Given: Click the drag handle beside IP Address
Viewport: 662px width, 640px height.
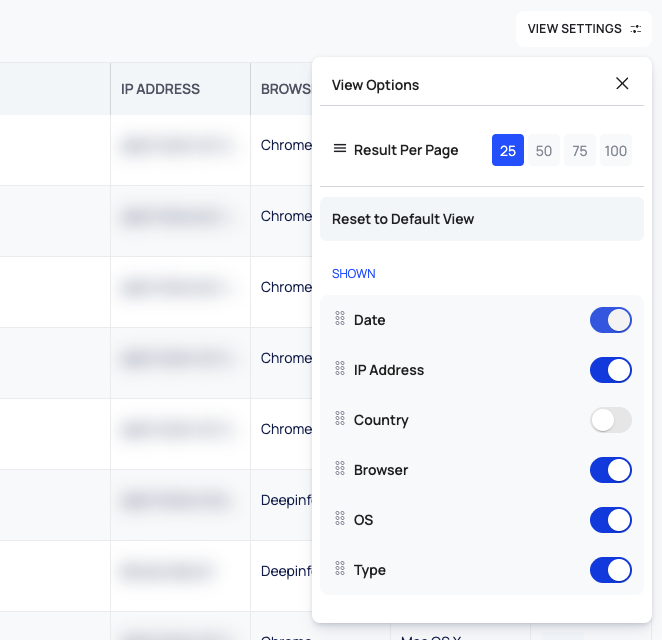Looking at the screenshot, I should tap(340, 368).
